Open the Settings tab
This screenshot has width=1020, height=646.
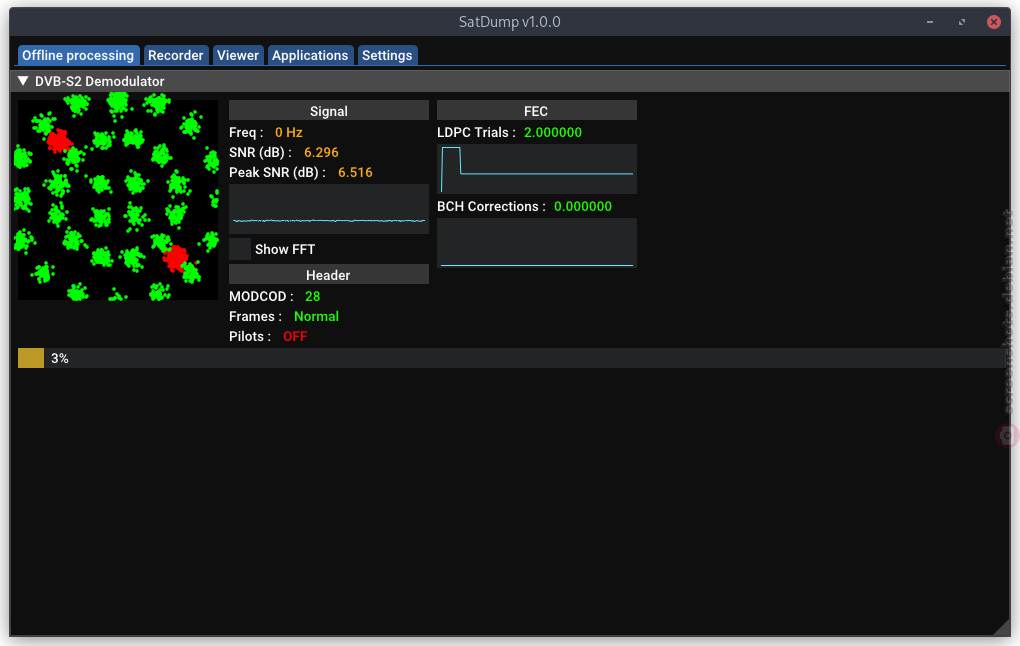[x=387, y=55]
